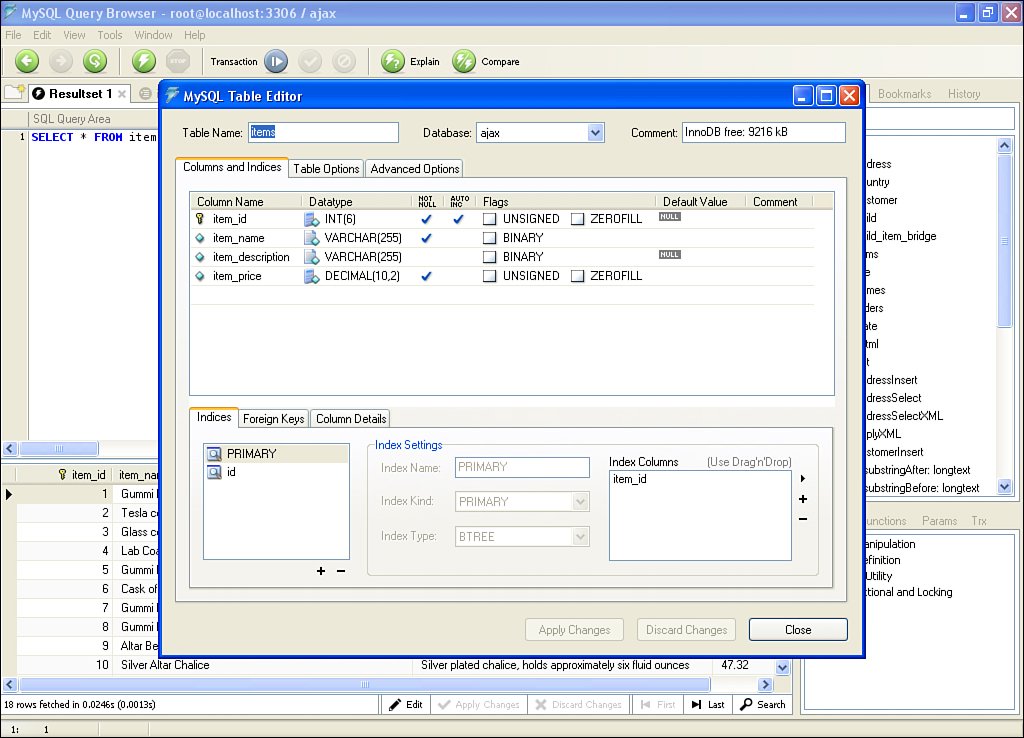Open the Tools menu
Image resolution: width=1024 pixels, height=738 pixels.
coord(110,35)
